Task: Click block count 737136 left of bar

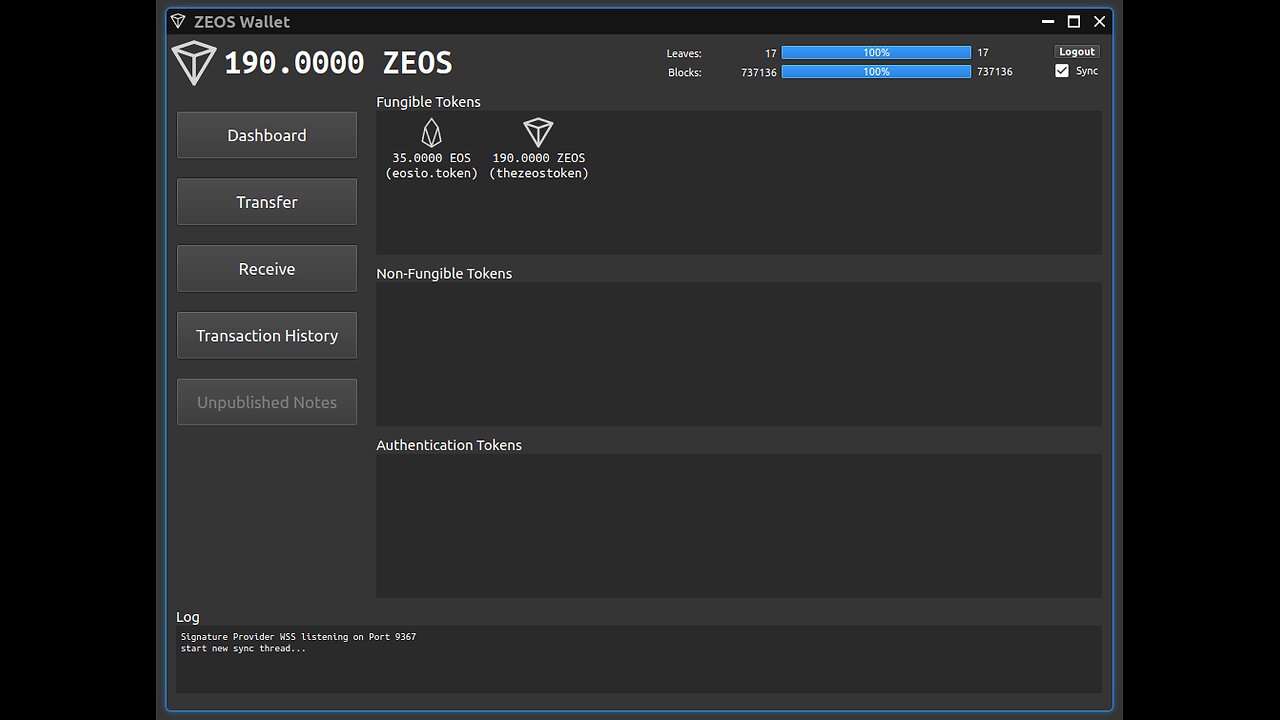Action: pyautogui.click(x=759, y=73)
